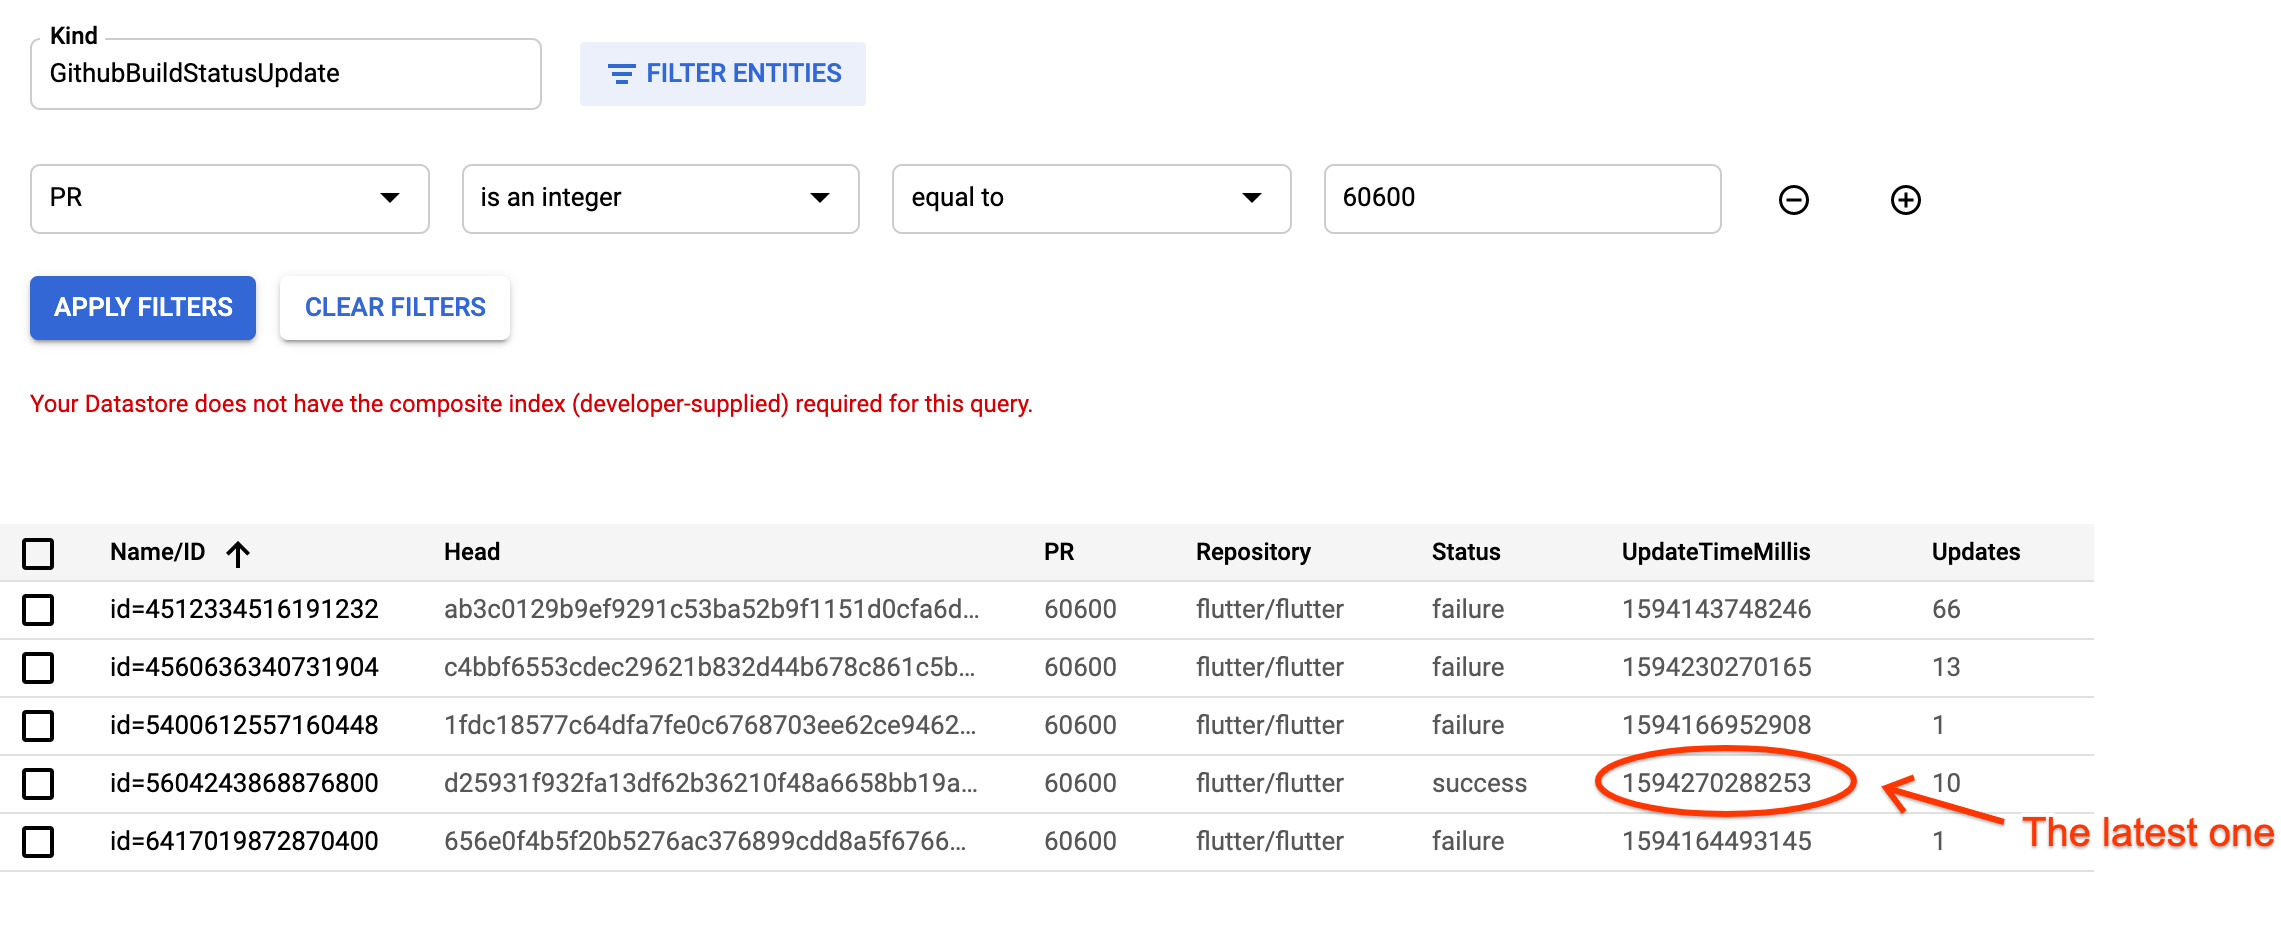Remove the PR filter row
The height and width of the screenshot is (926, 2281).
point(1793,199)
